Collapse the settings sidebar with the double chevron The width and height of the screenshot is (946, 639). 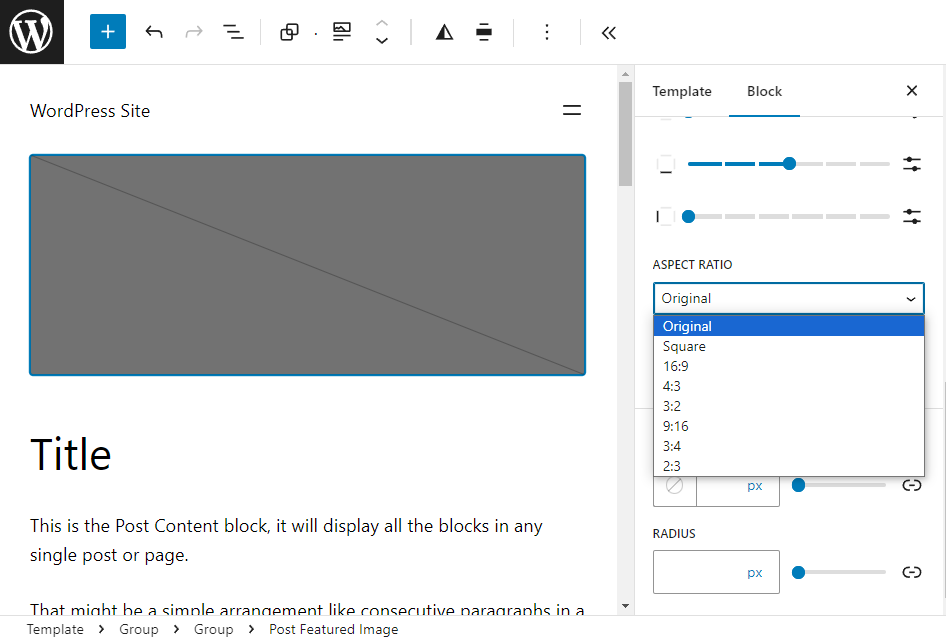coord(609,32)
